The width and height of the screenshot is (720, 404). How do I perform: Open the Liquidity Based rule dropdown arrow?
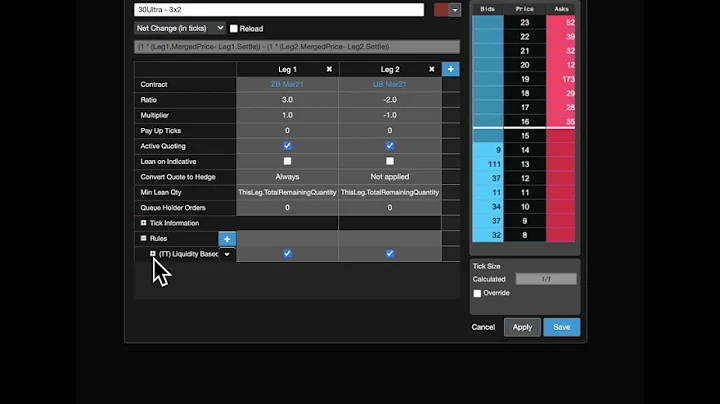pyautogui.click(x=227, y=254)
